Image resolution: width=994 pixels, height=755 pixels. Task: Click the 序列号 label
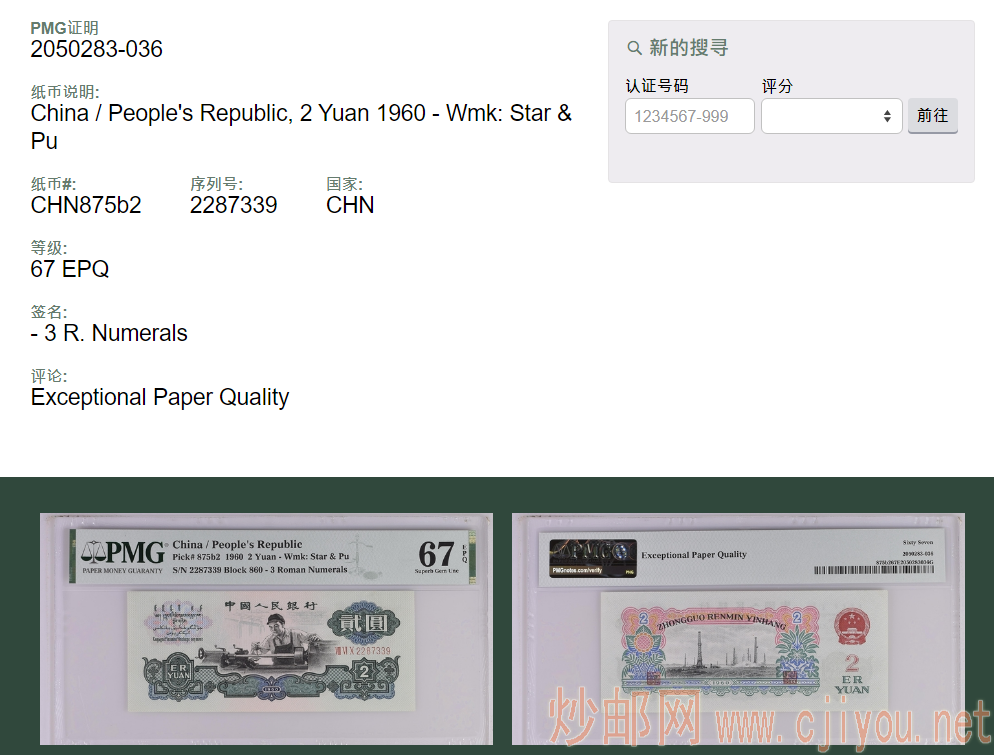(216, 184)
